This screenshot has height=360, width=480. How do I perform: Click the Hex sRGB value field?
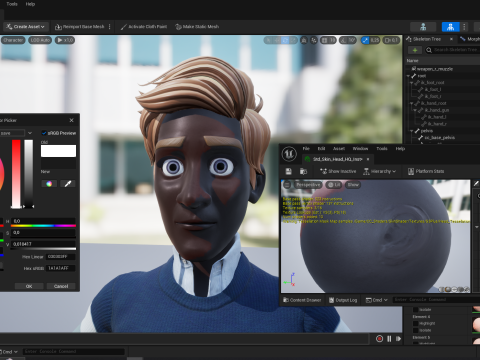(x=61, y=268)
